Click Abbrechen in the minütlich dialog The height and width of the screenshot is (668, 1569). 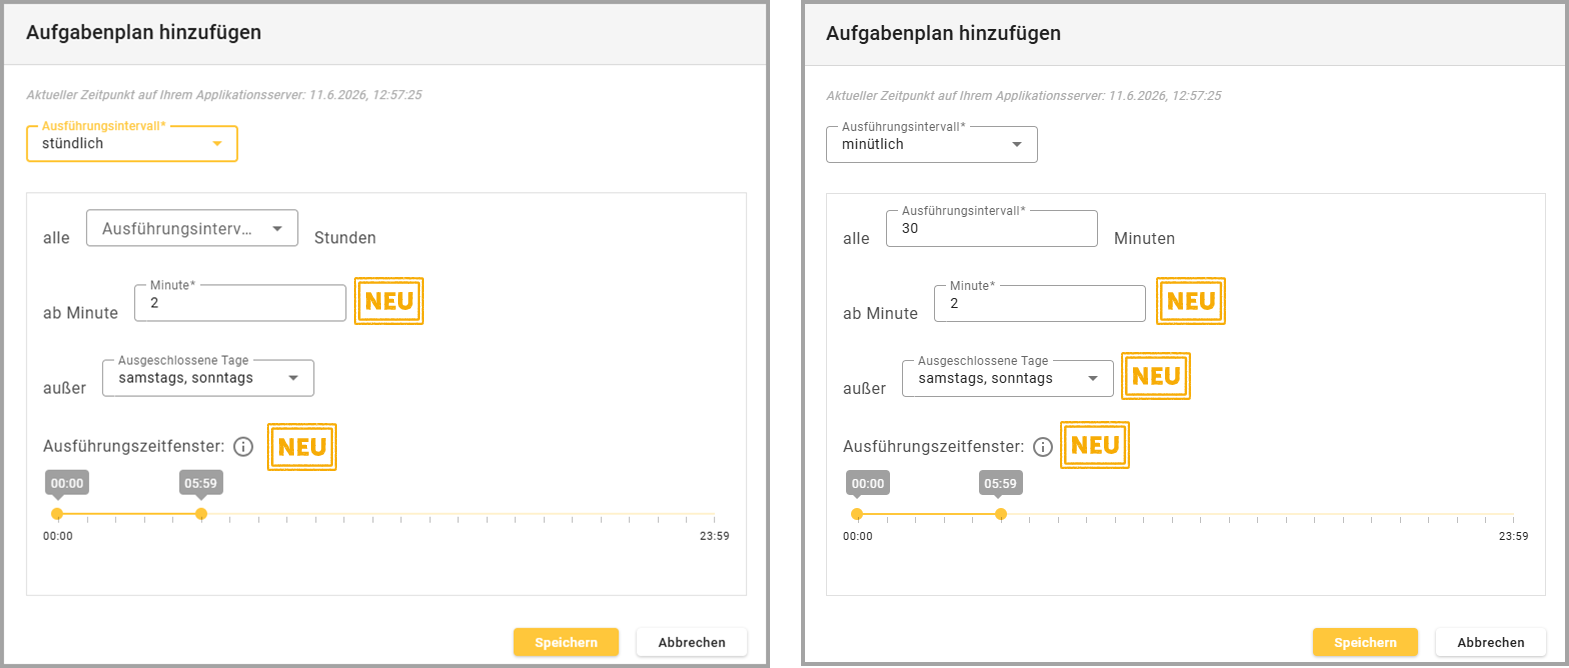click(1491, 642)
